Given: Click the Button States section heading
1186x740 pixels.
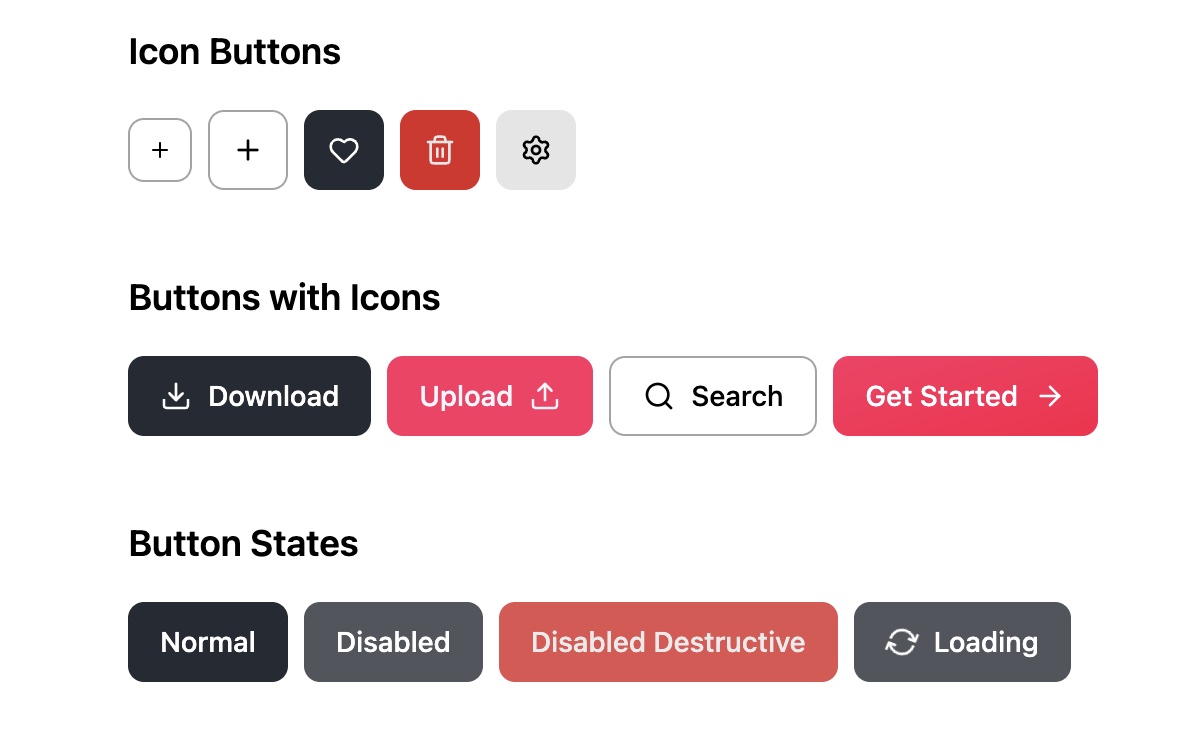Looking at the screenshot, I should pos(243,543).
